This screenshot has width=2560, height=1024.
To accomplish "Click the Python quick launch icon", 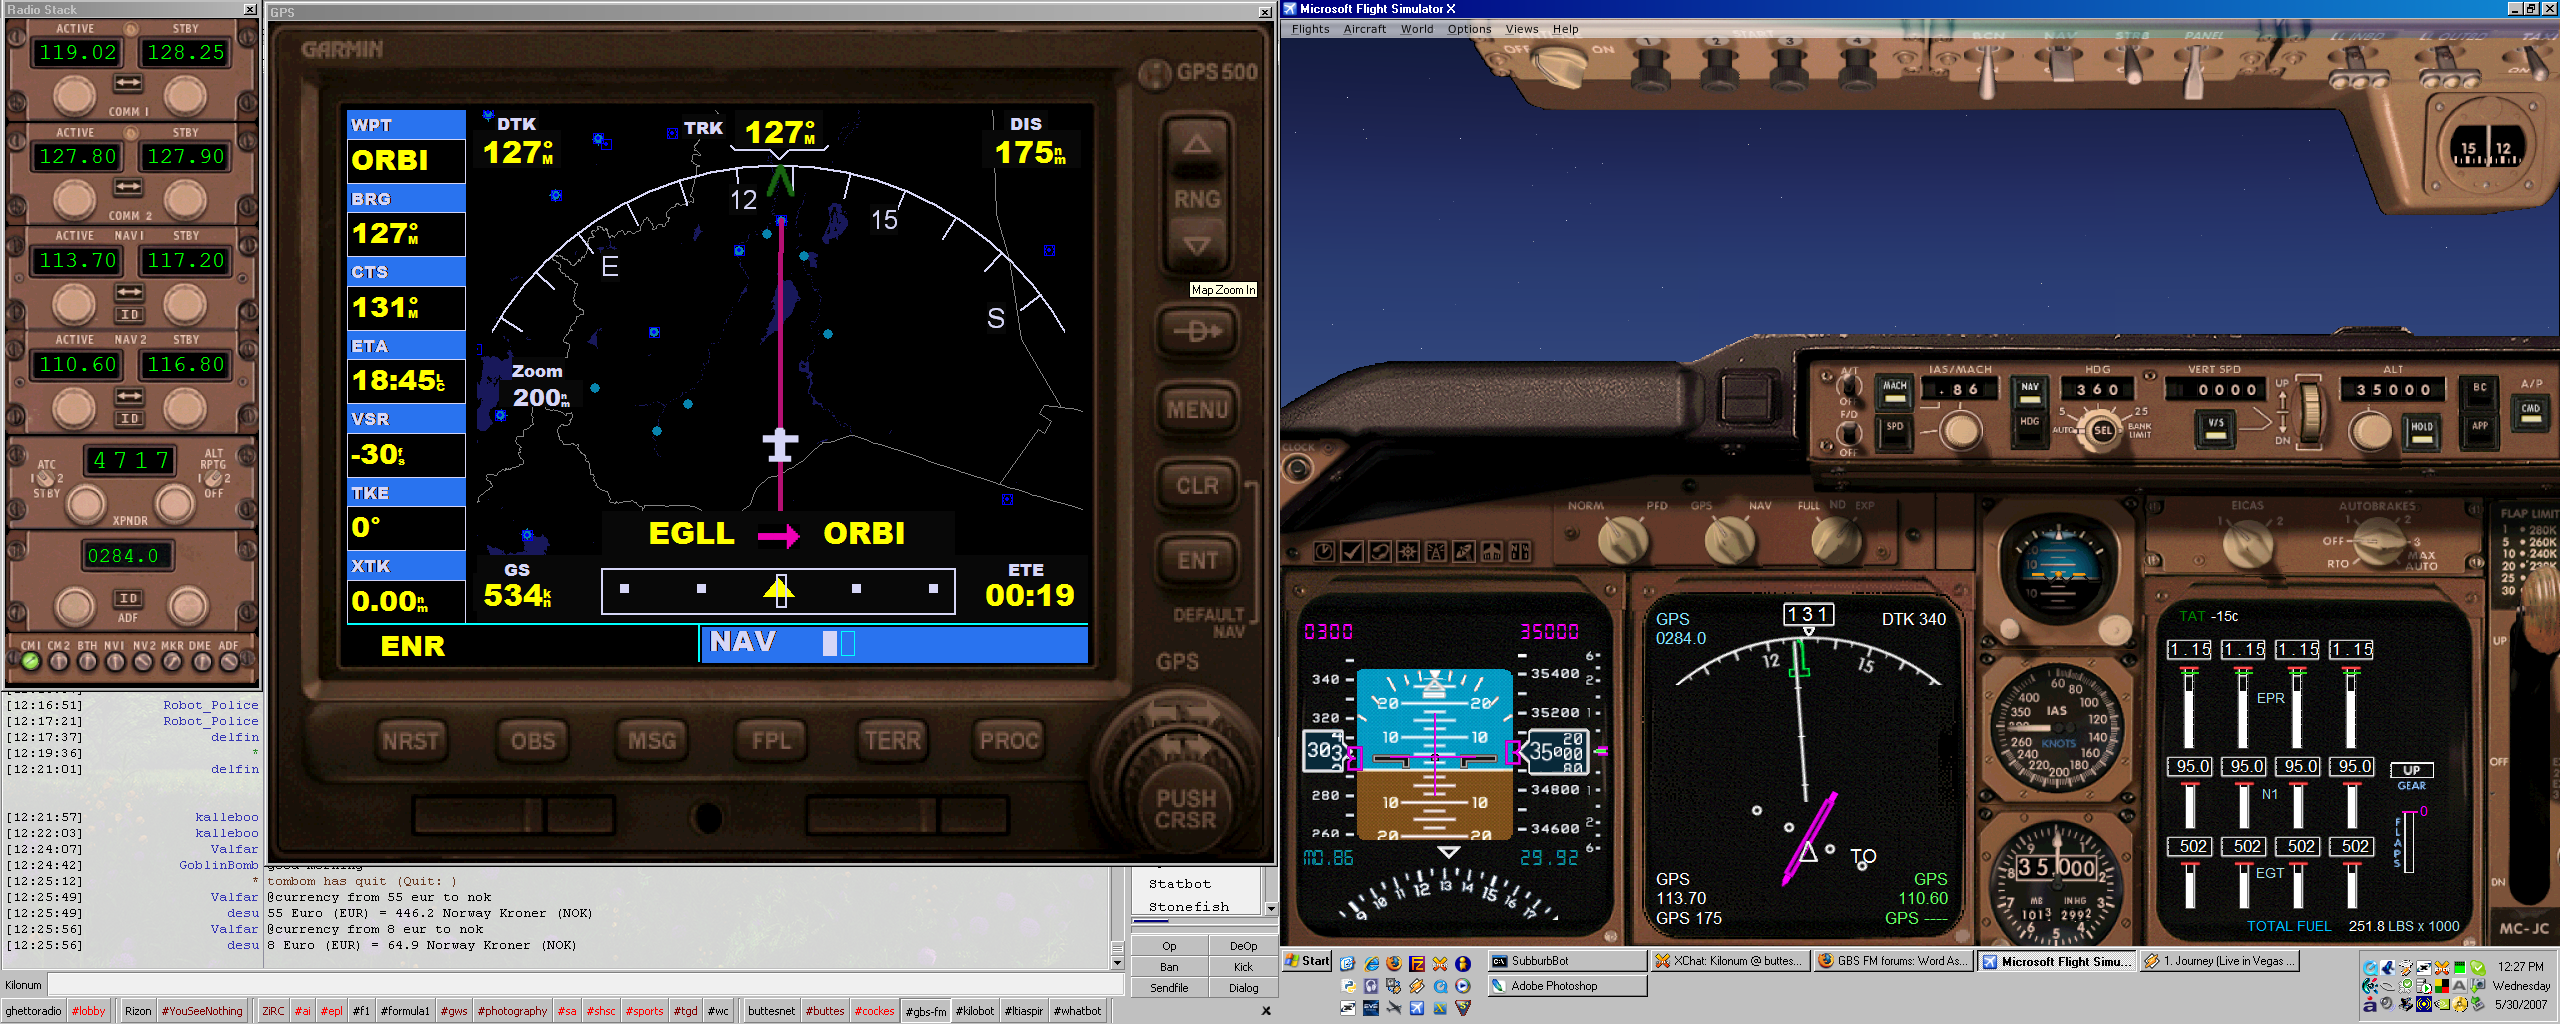I will [x=1348, y=986].
